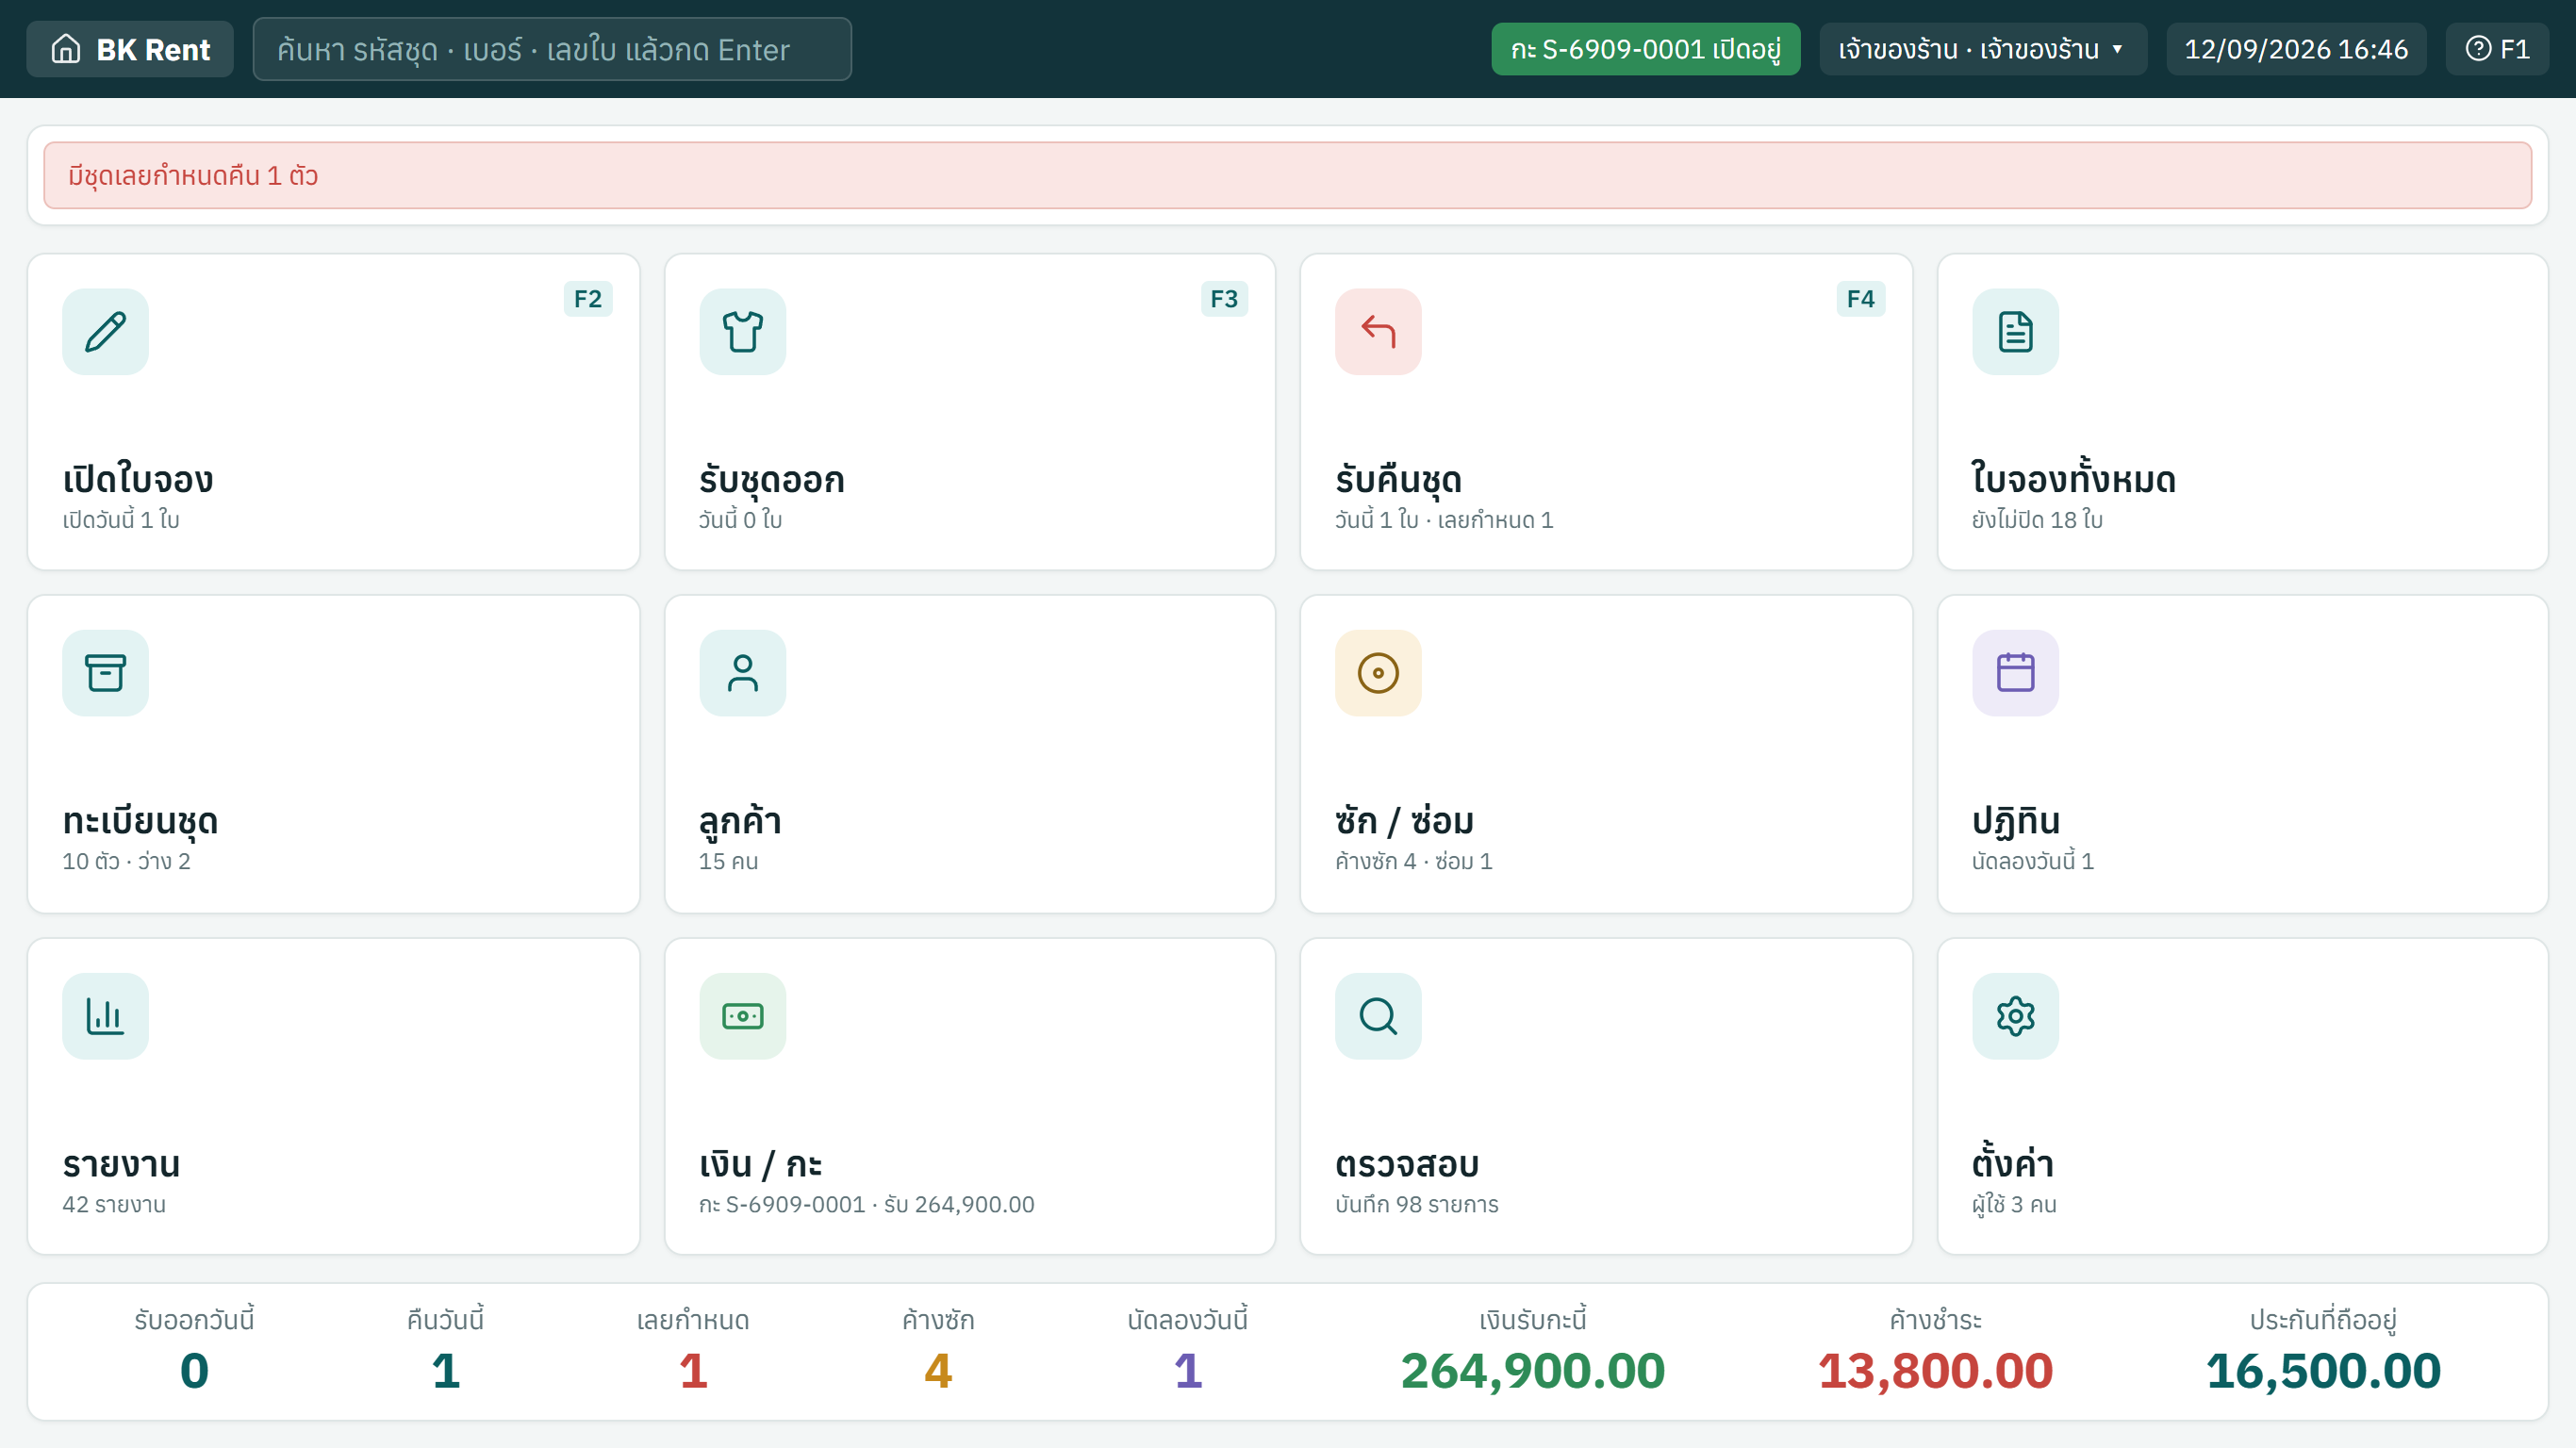Click the F3 shortcut badge
The image size is (2576, 1448).
[1224, 299]
